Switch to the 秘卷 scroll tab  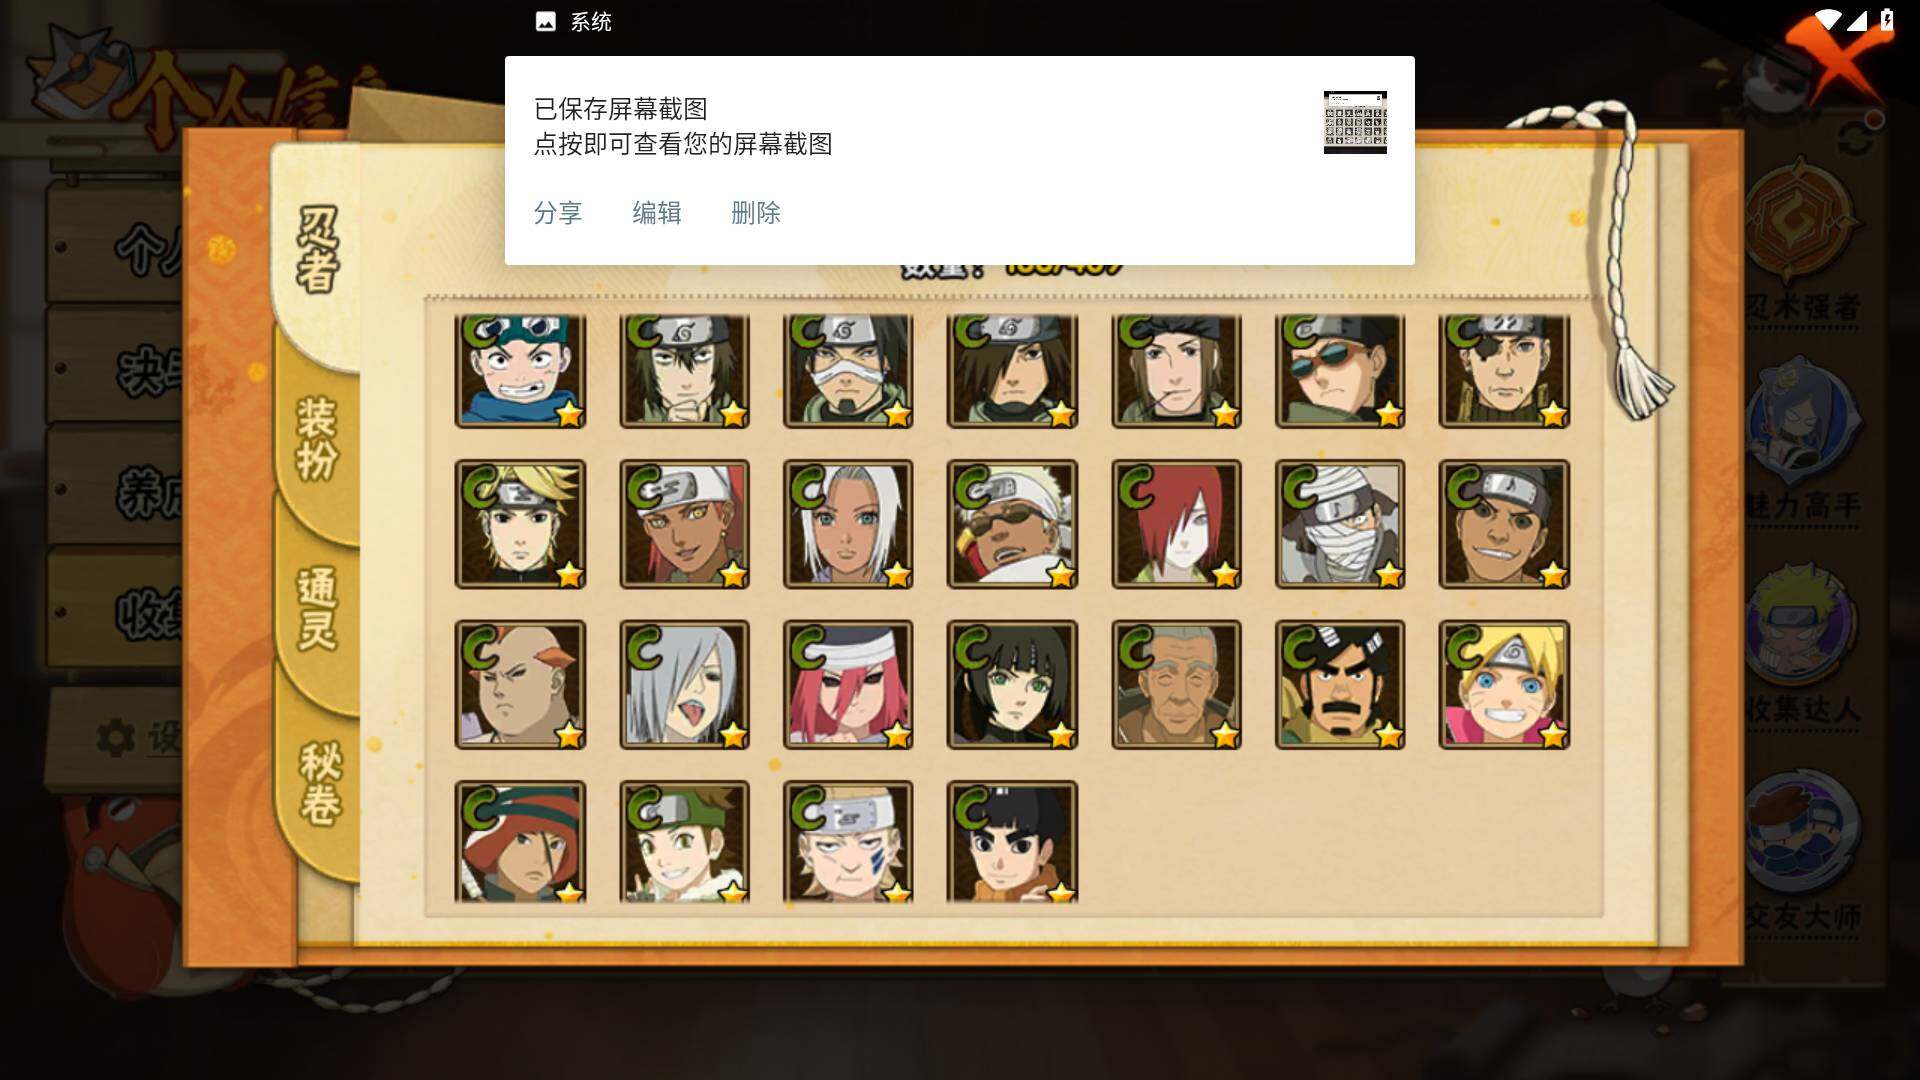[x=320, y=783]
